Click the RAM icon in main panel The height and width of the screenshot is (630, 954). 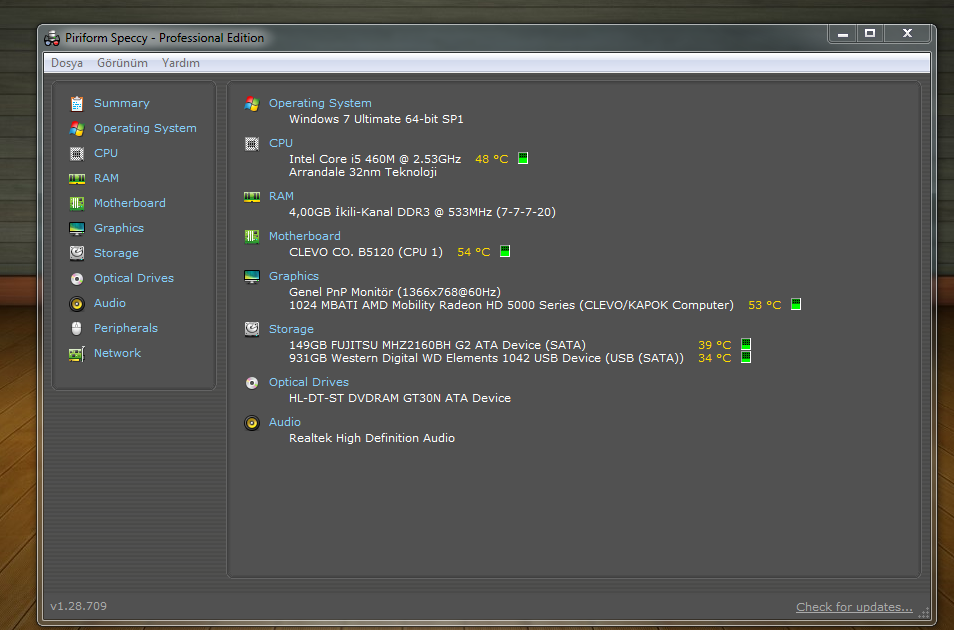tap(252, 197)
